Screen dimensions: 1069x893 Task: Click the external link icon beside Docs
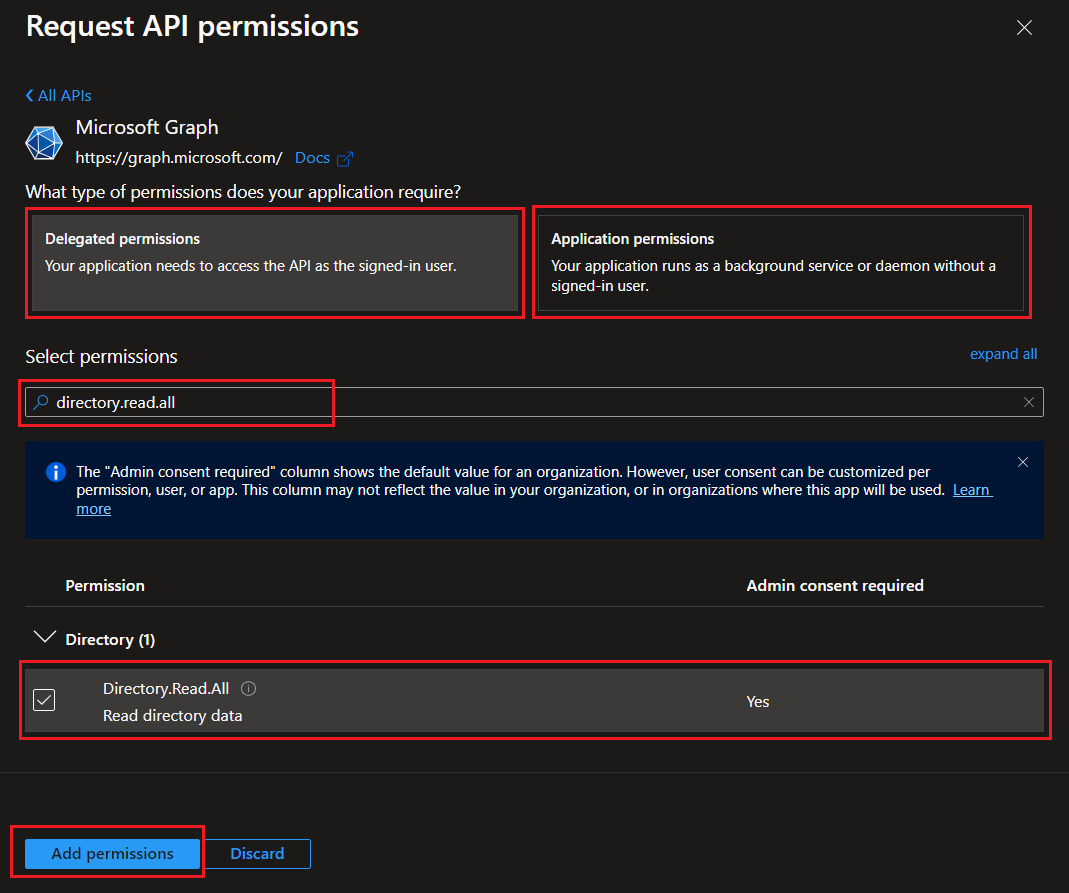[345, 158]
